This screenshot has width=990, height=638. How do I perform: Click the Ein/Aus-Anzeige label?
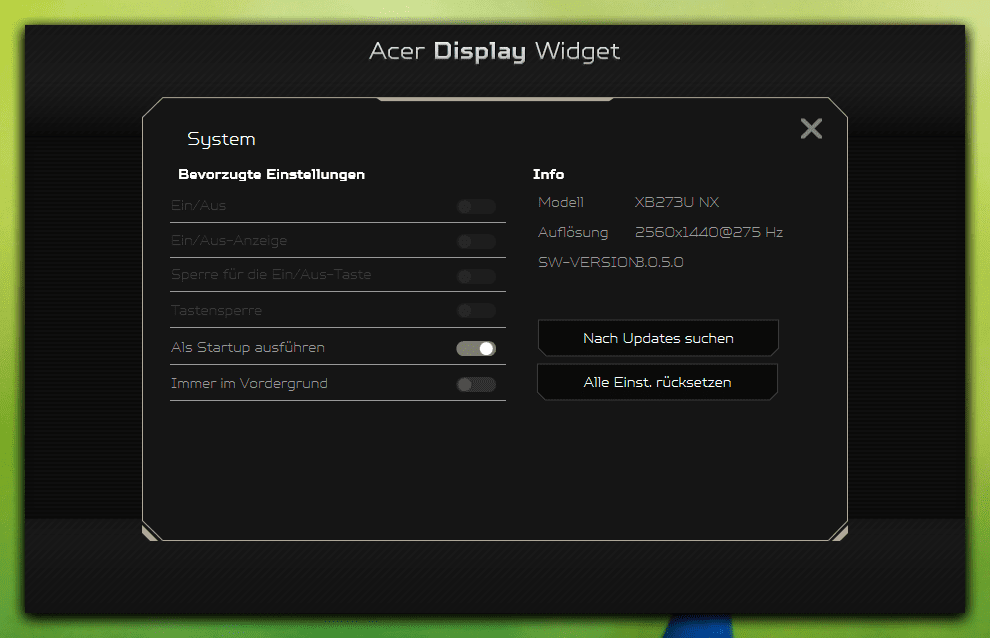229,241
